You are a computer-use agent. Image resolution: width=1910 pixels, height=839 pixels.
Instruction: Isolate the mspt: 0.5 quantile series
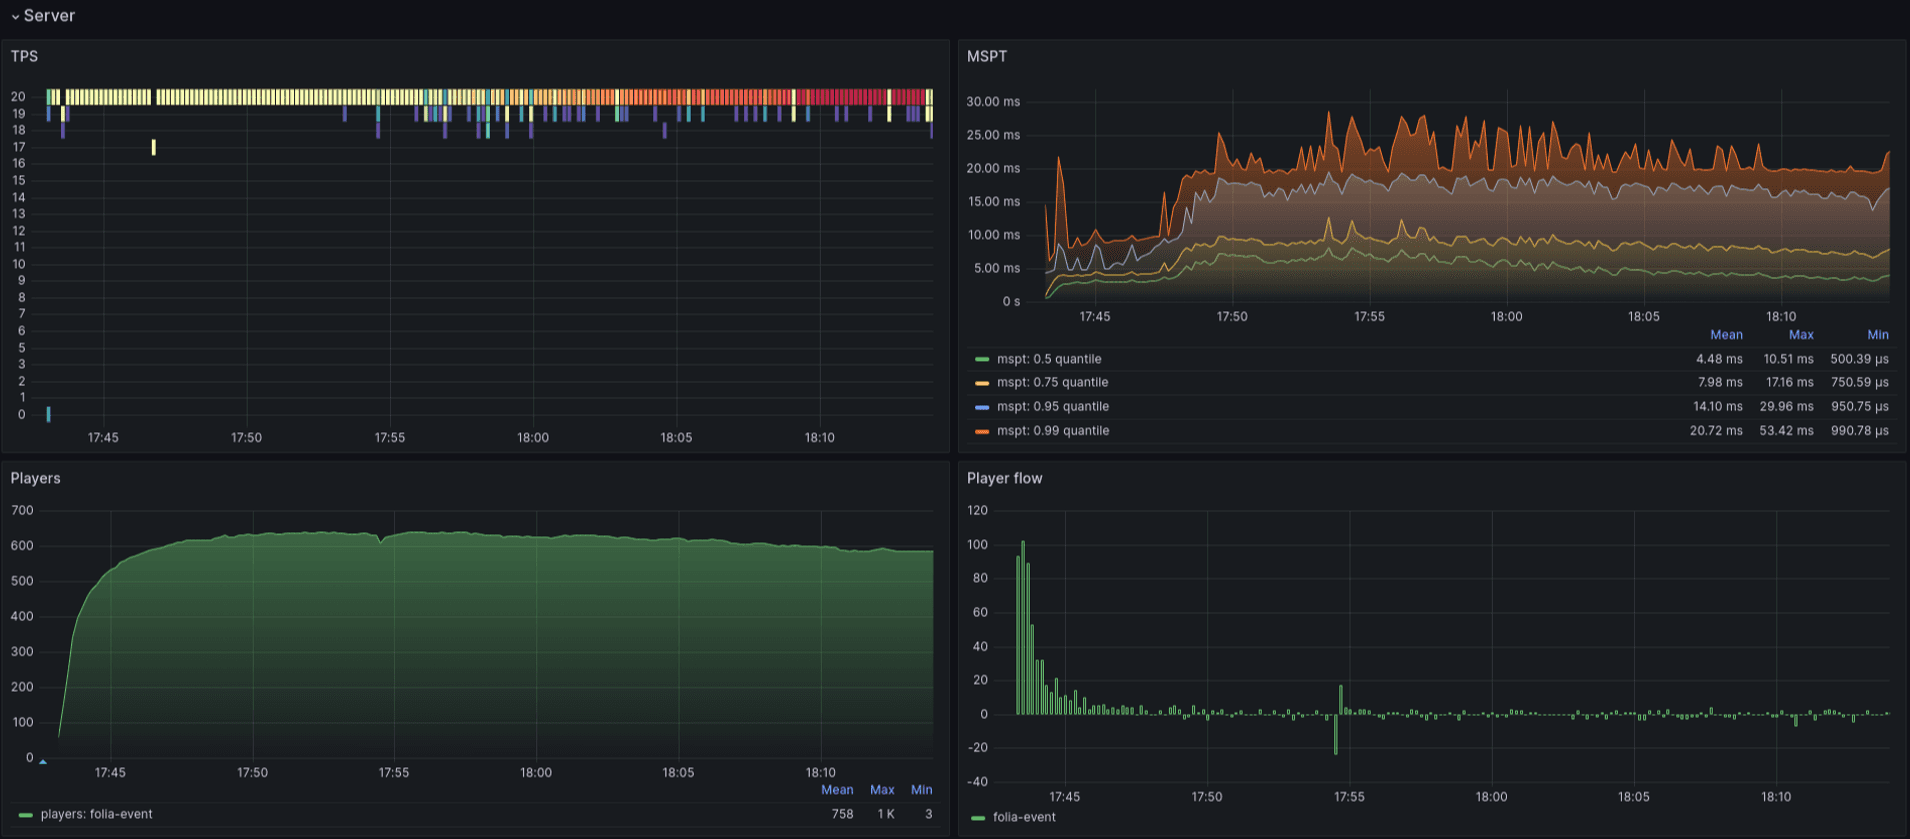point(1049,359)
